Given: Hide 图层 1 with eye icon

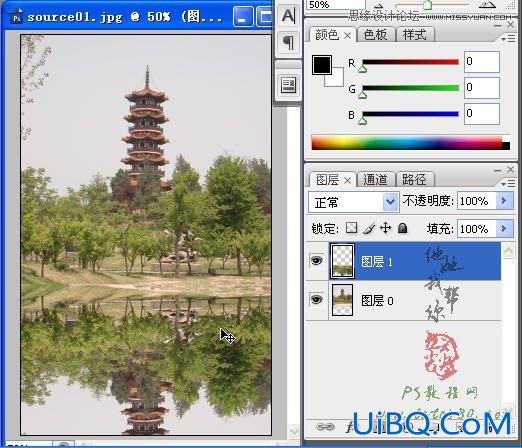Looking at the screenshot, I should pos(316,260).
